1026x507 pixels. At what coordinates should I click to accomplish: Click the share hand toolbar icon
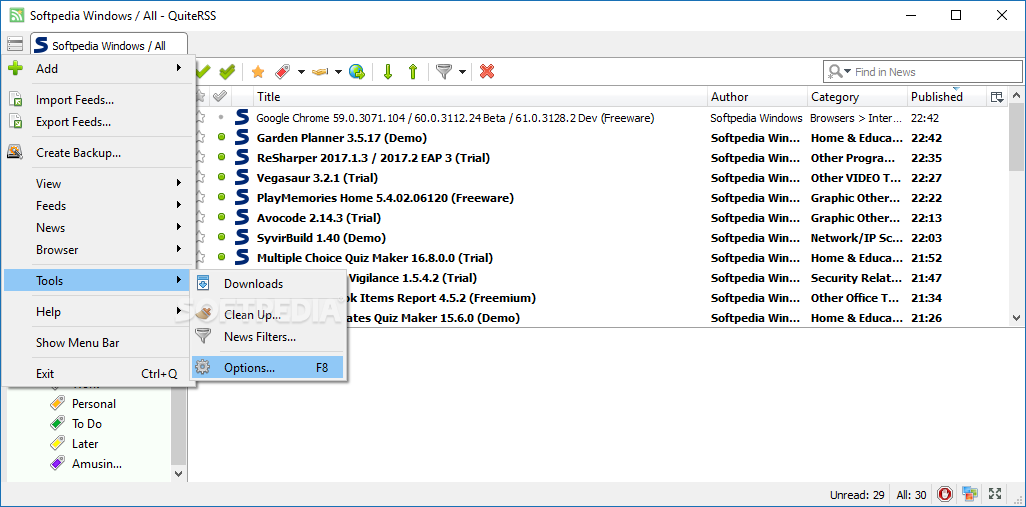[x=320, y=71]
